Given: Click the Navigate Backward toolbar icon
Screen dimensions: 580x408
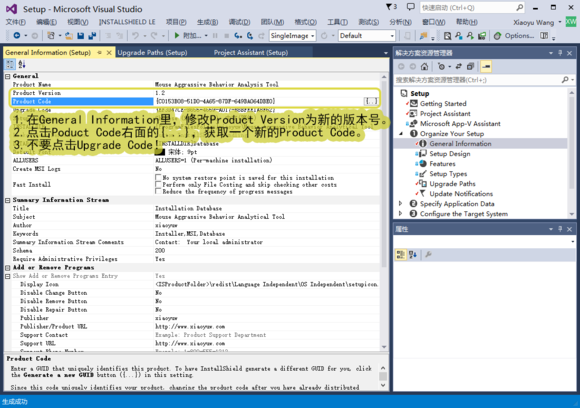Looking at the screenshot, I should 17,36.
